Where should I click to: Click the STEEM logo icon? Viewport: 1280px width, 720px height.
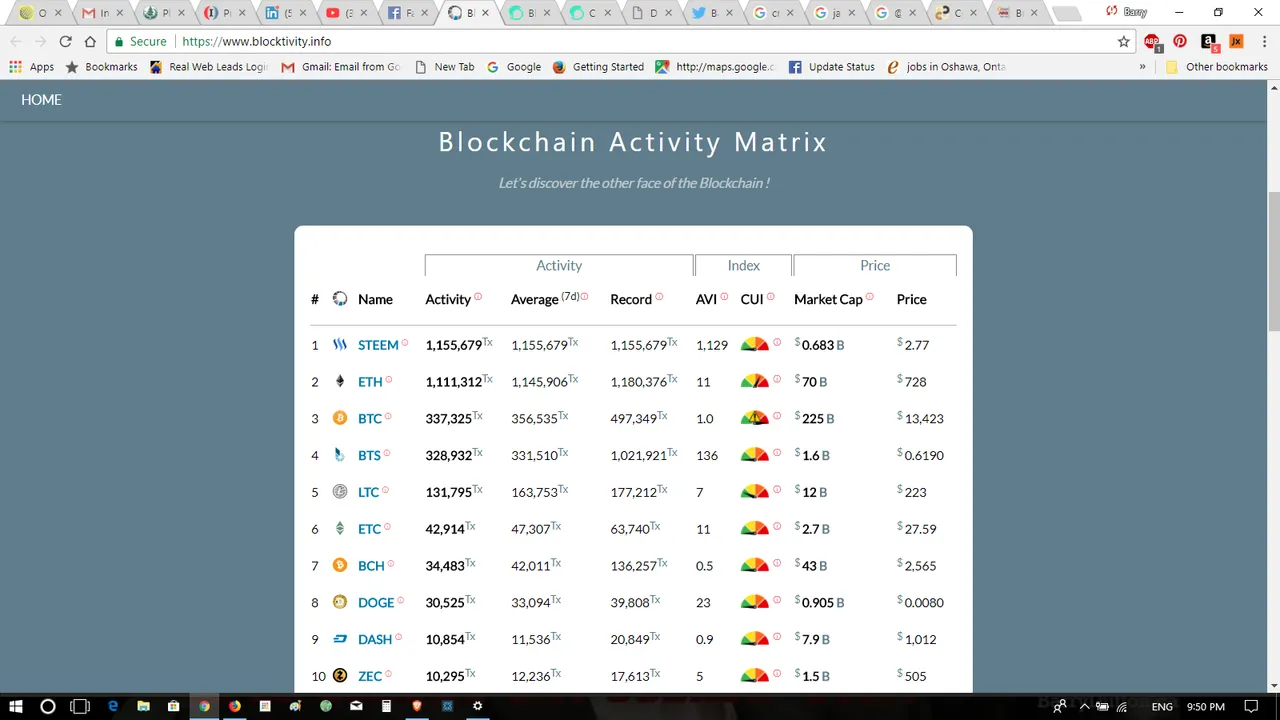[340, 344]
